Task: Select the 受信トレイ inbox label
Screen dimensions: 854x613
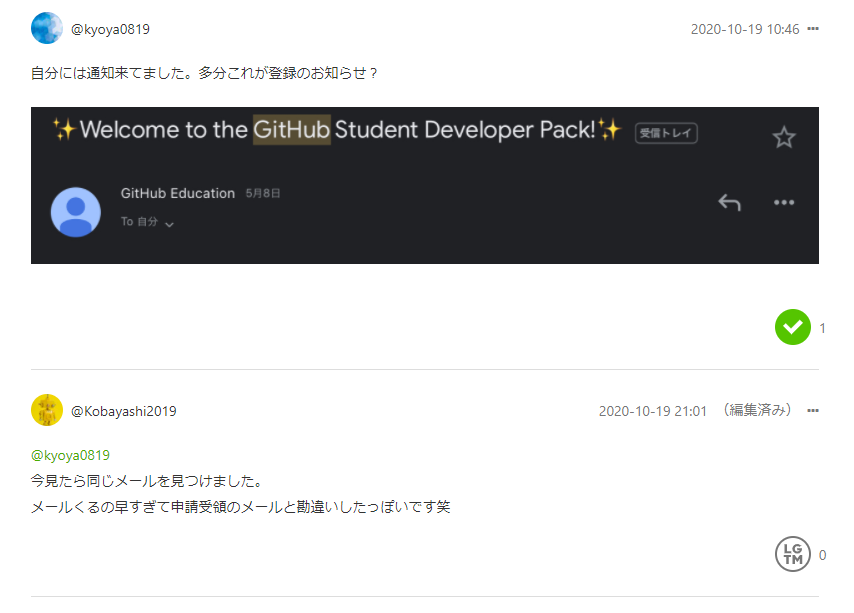Action: 666,132
